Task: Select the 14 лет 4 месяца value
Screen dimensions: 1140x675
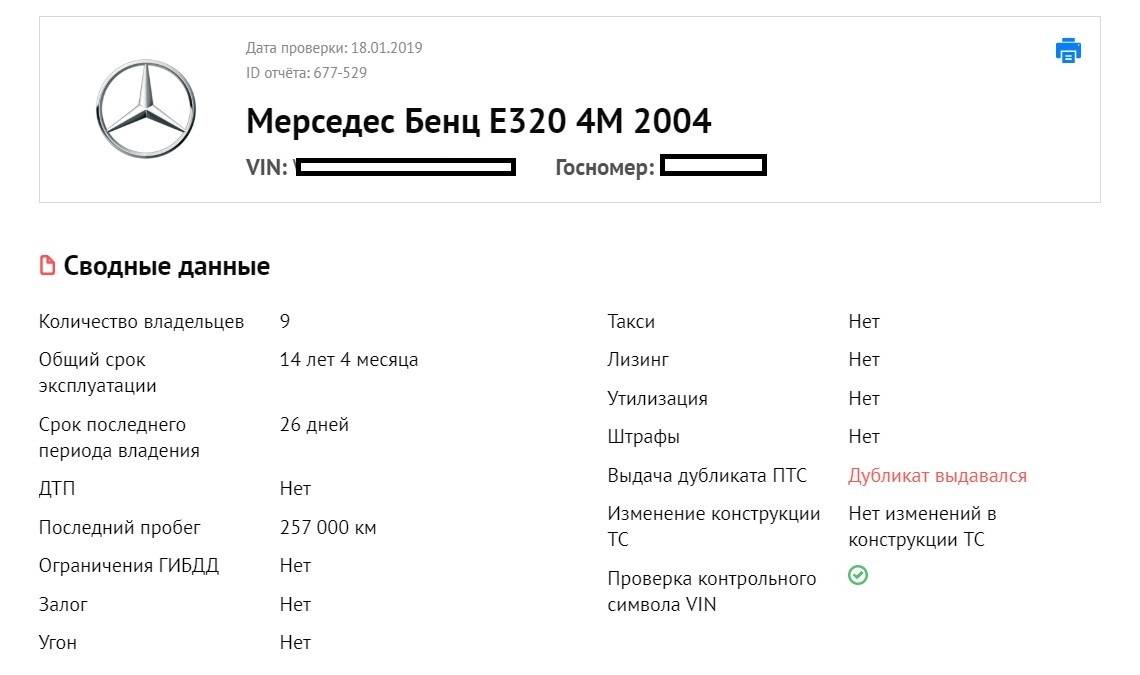Action: (x=349, y=360)
